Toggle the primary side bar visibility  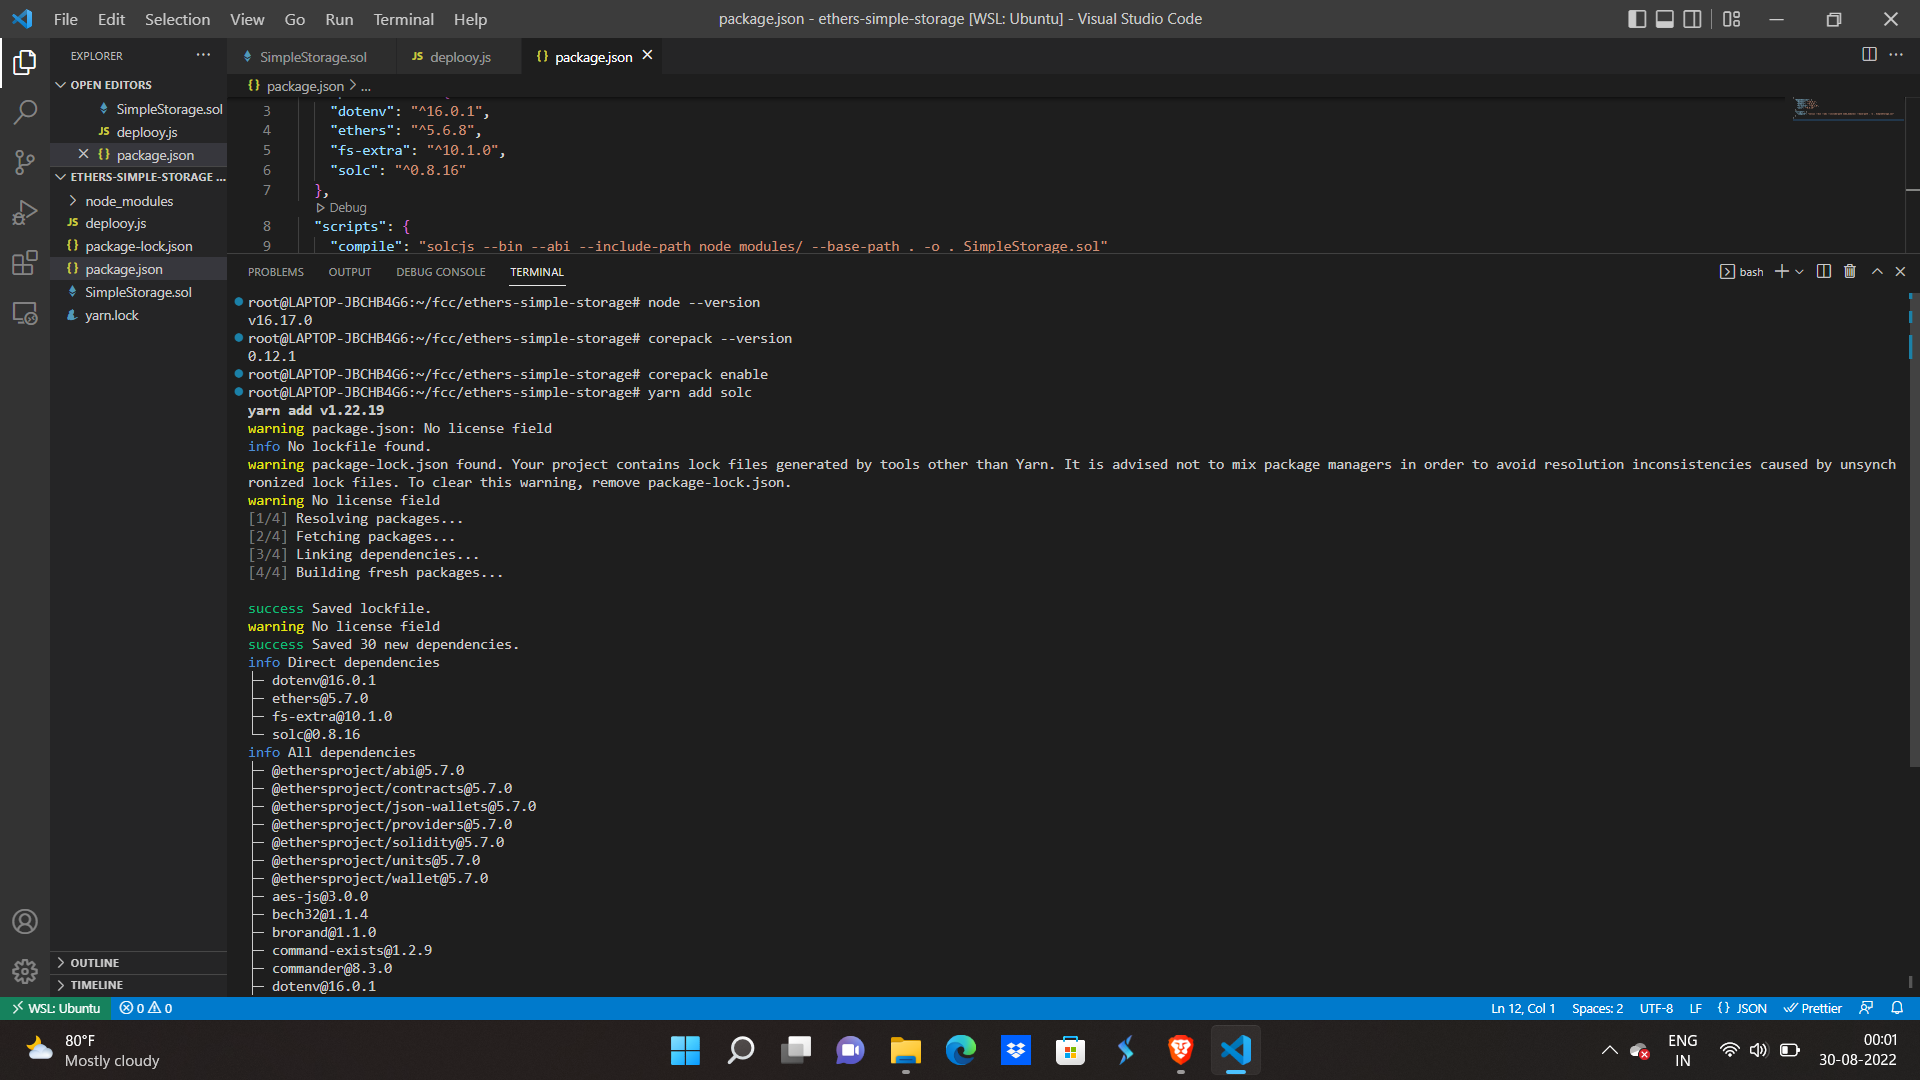[1637, 19]
